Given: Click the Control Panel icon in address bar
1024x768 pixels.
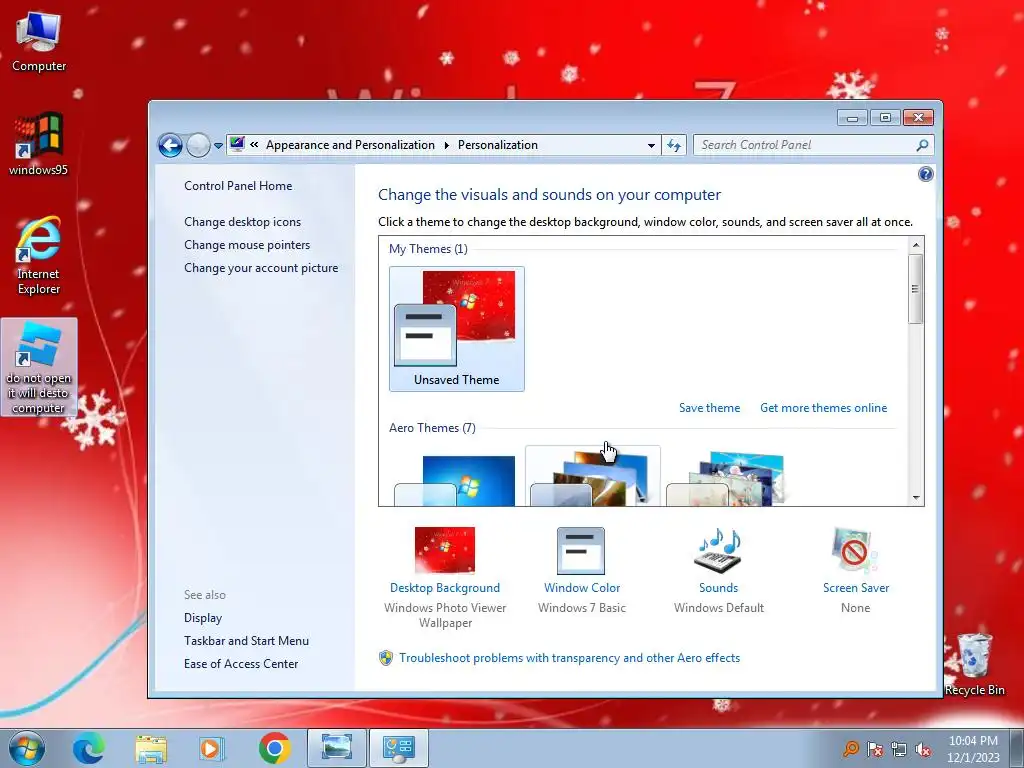Looking at the screenshot, I should coord(237,144).
